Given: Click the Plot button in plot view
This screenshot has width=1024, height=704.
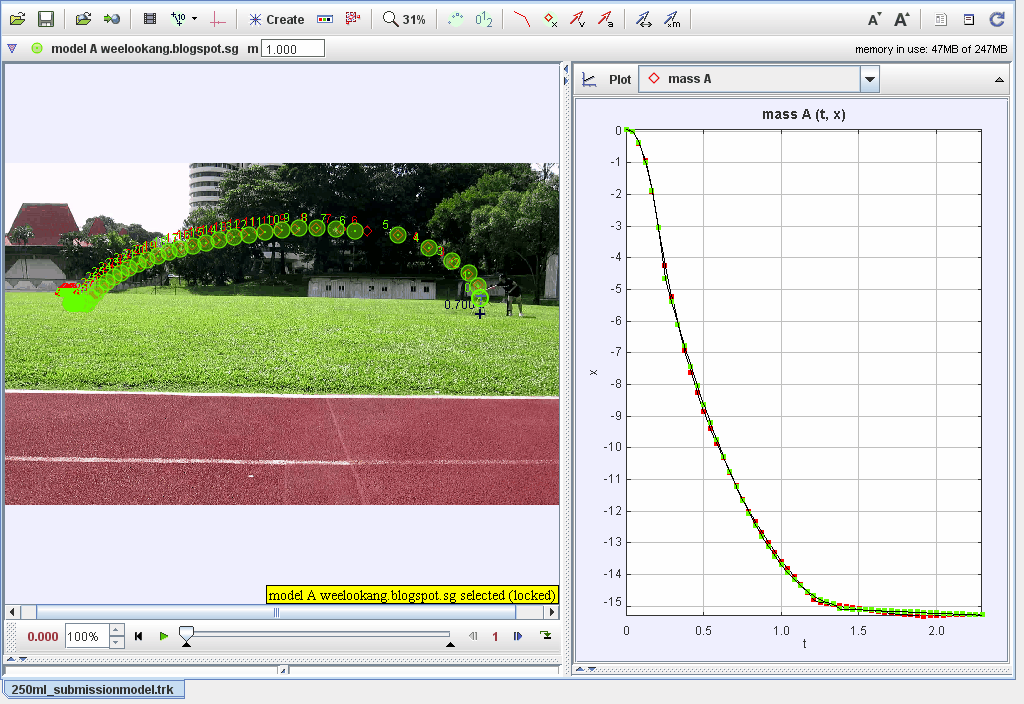Looking at the screenshot, I should coord(620,80).
